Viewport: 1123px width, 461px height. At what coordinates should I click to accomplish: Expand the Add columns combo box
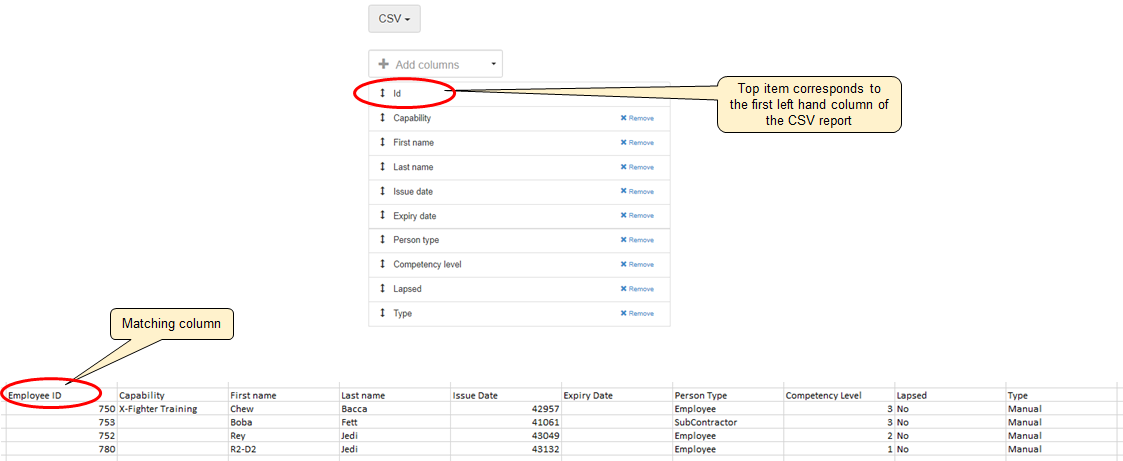(435, 64)
